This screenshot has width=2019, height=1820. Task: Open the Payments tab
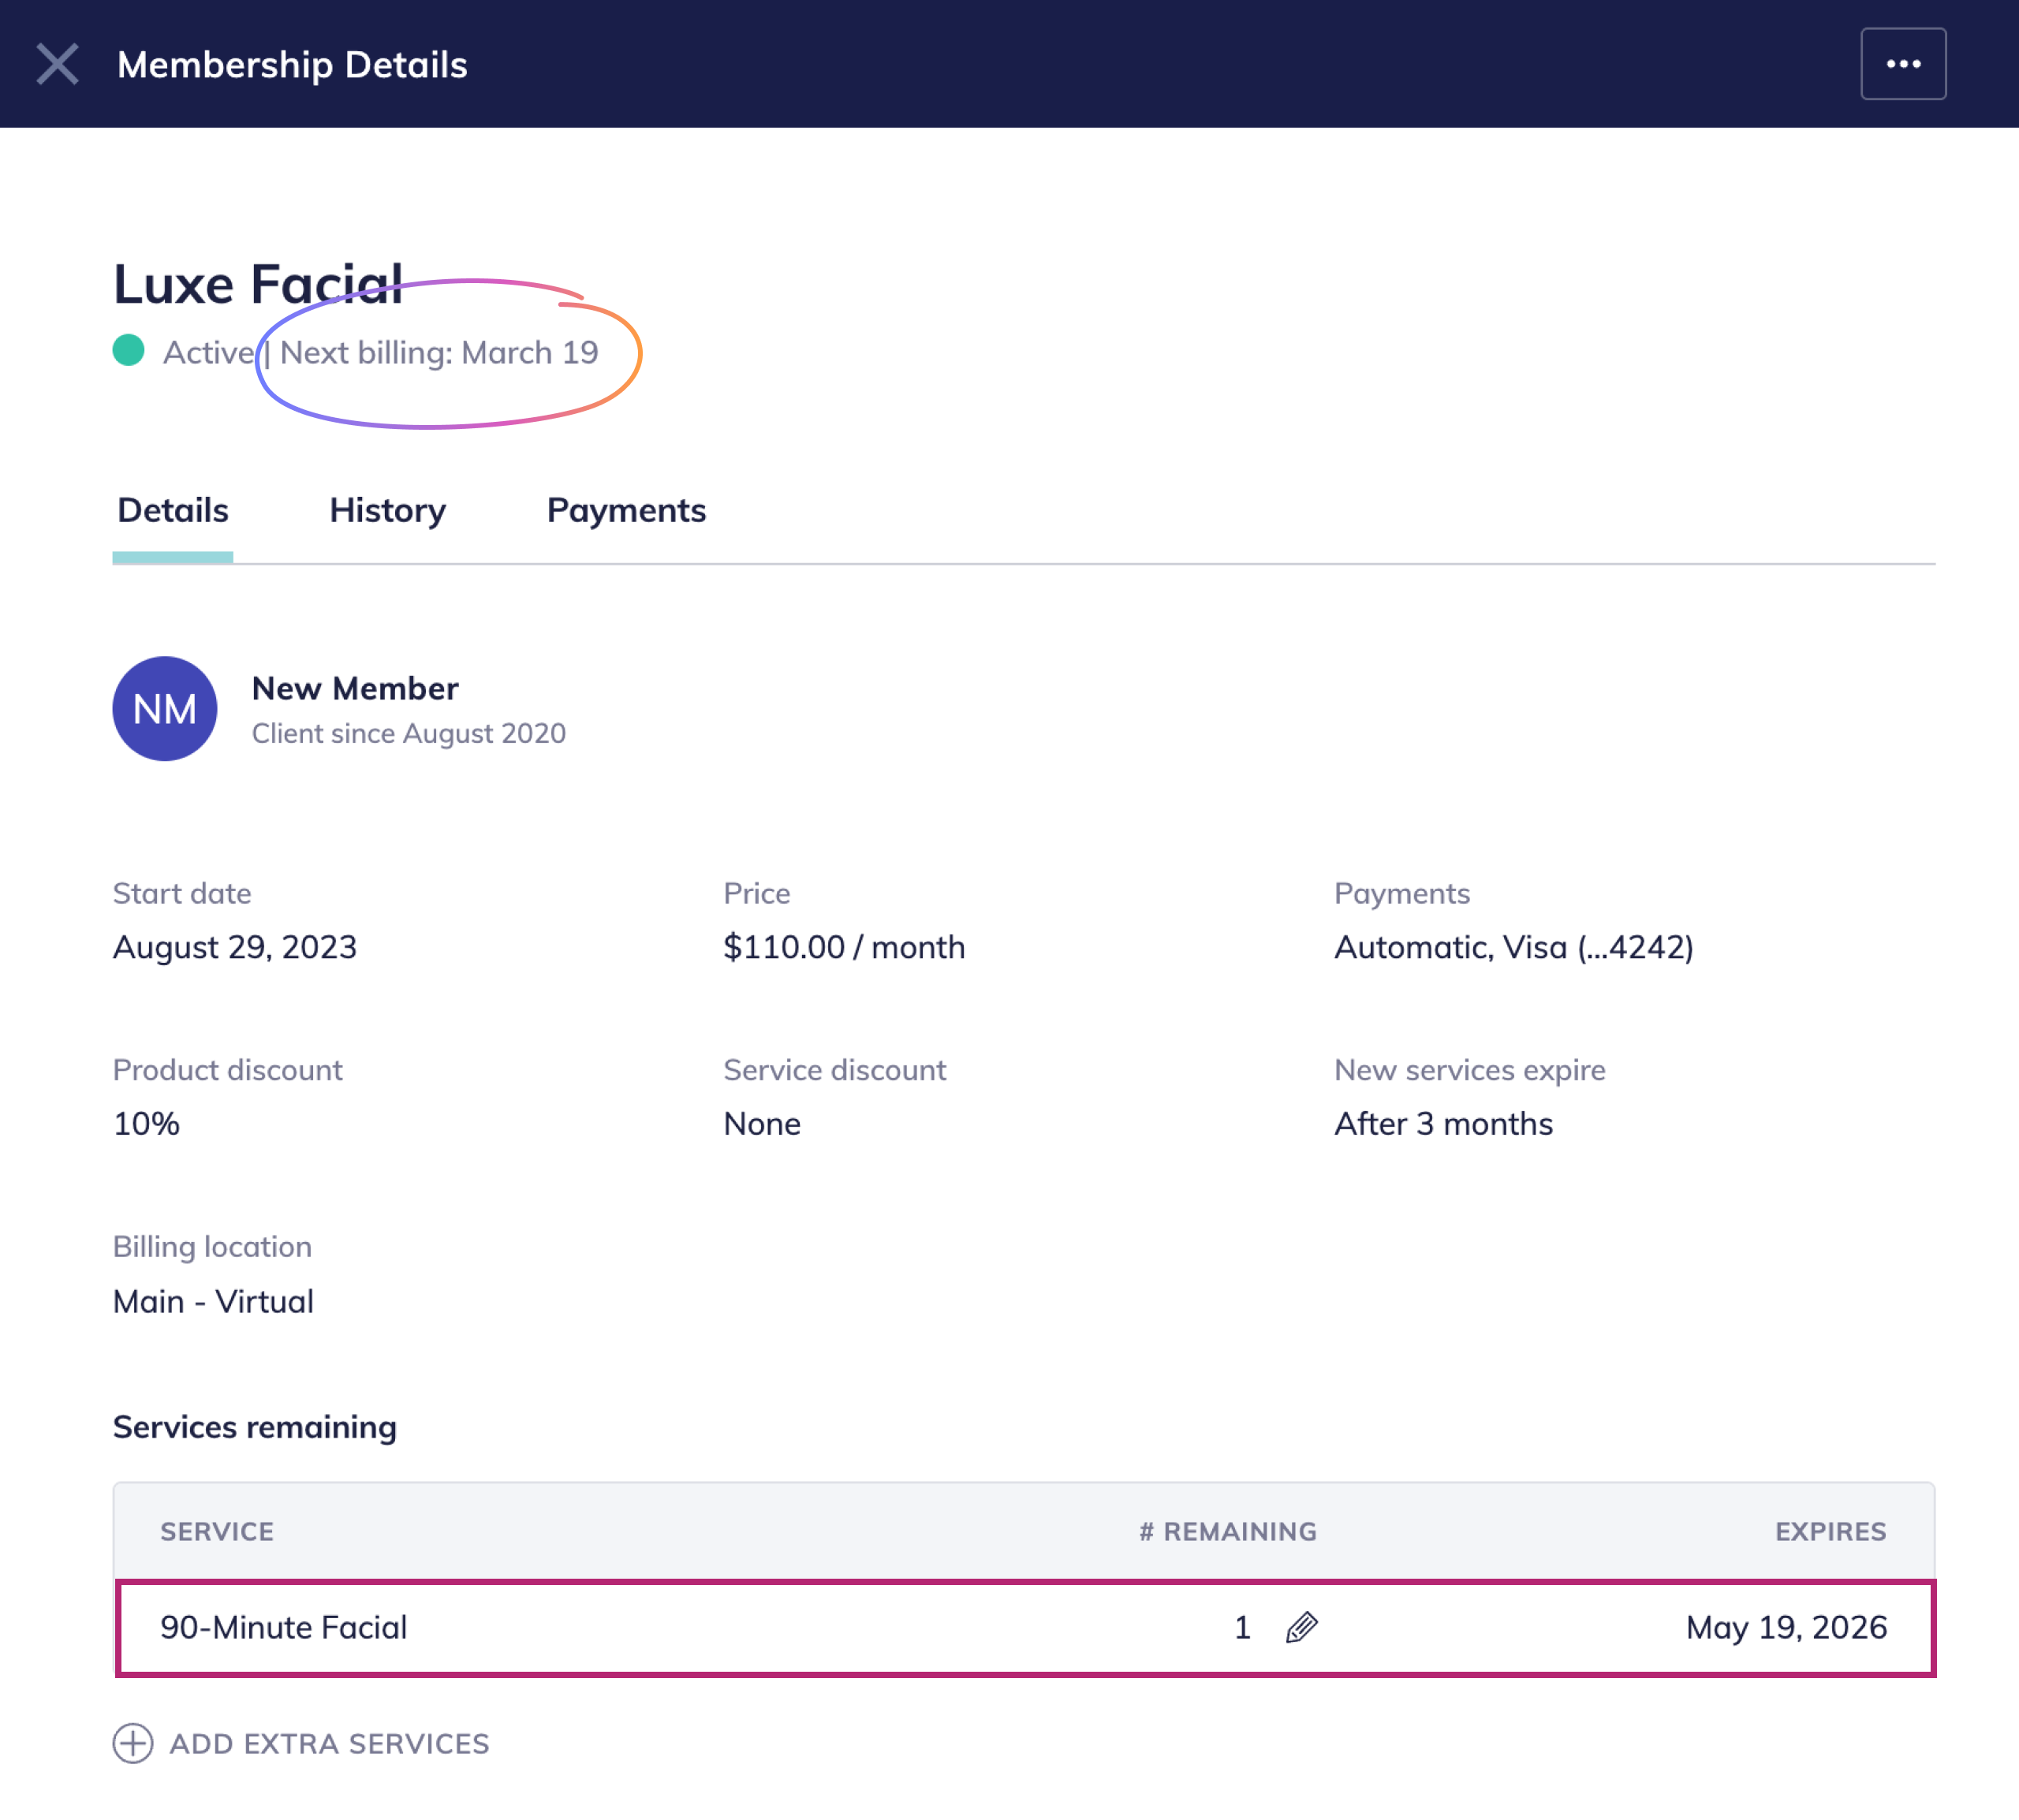(626, 511)
